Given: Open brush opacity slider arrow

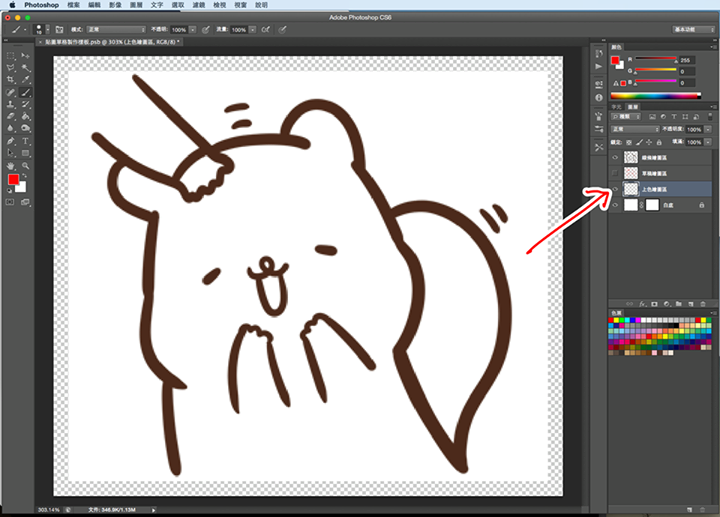Looking at the screenshot, I should (x=193, y=29).
